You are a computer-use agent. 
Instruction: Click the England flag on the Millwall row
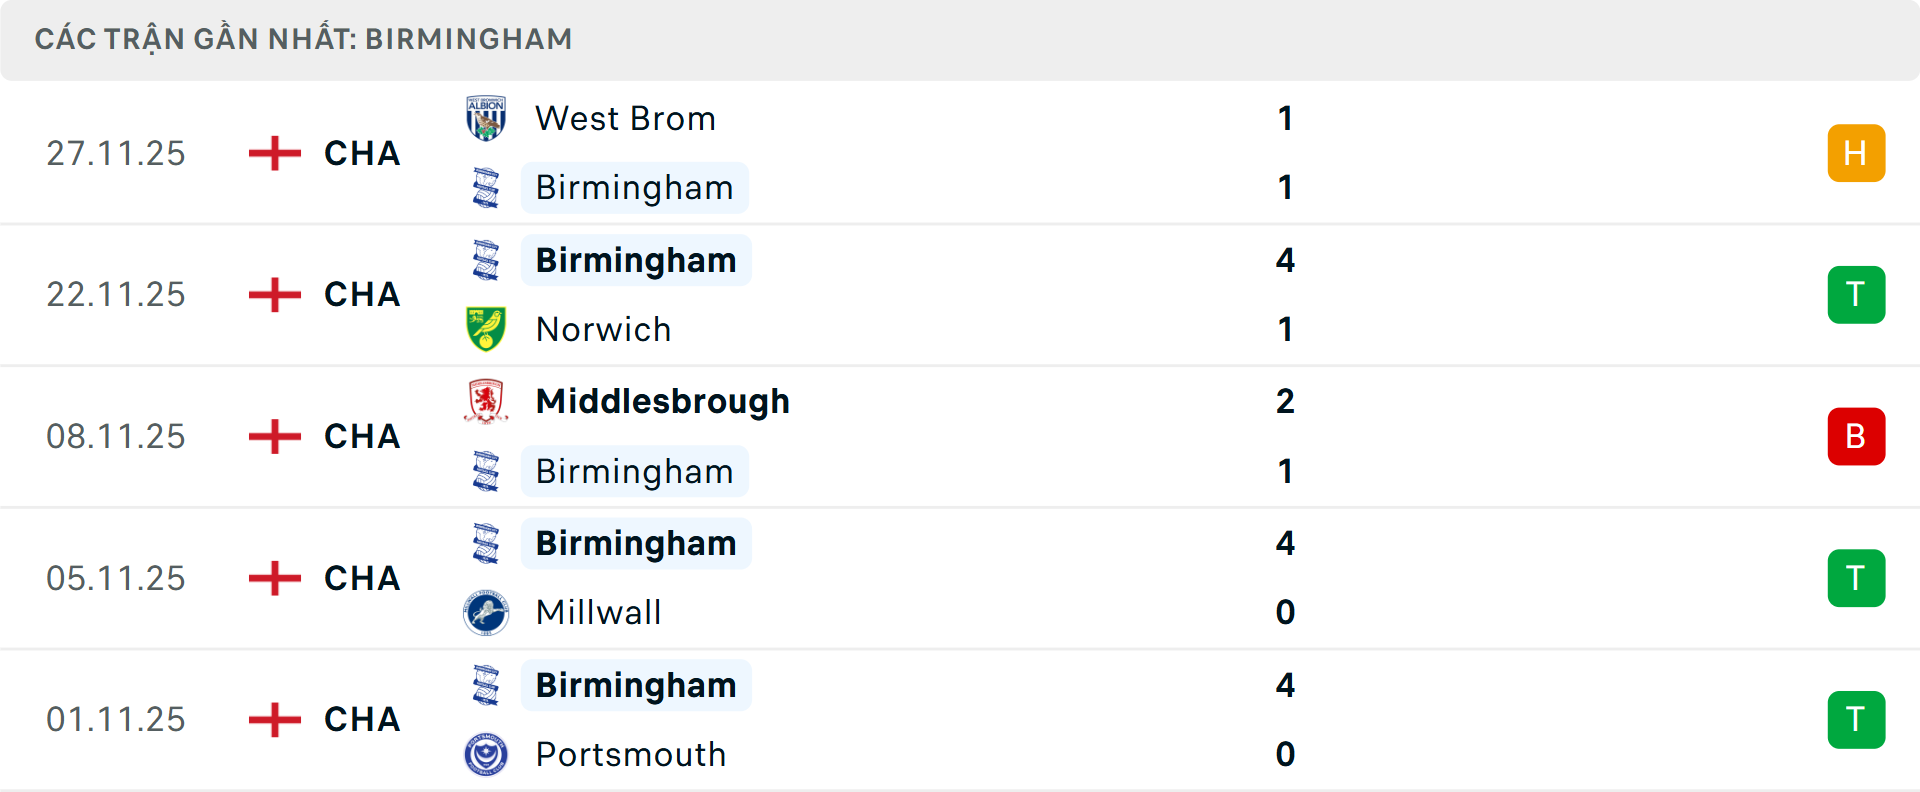click(272, 578)
